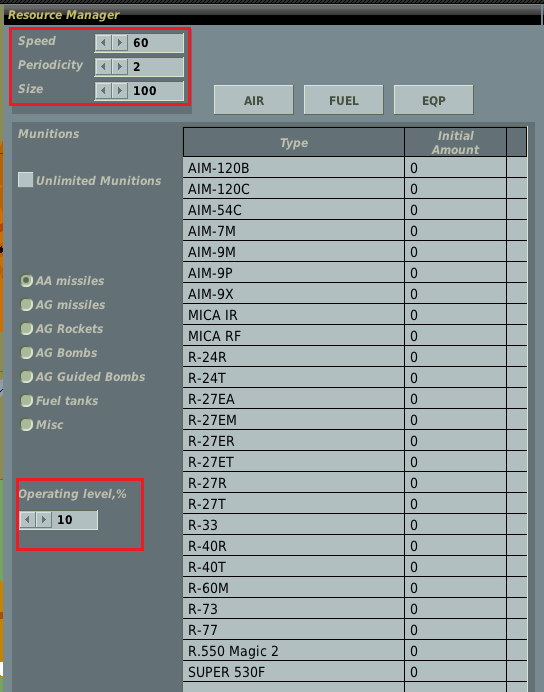Select the R-27EM row
This screenshot has height=692, width=544.
point(355,420)
